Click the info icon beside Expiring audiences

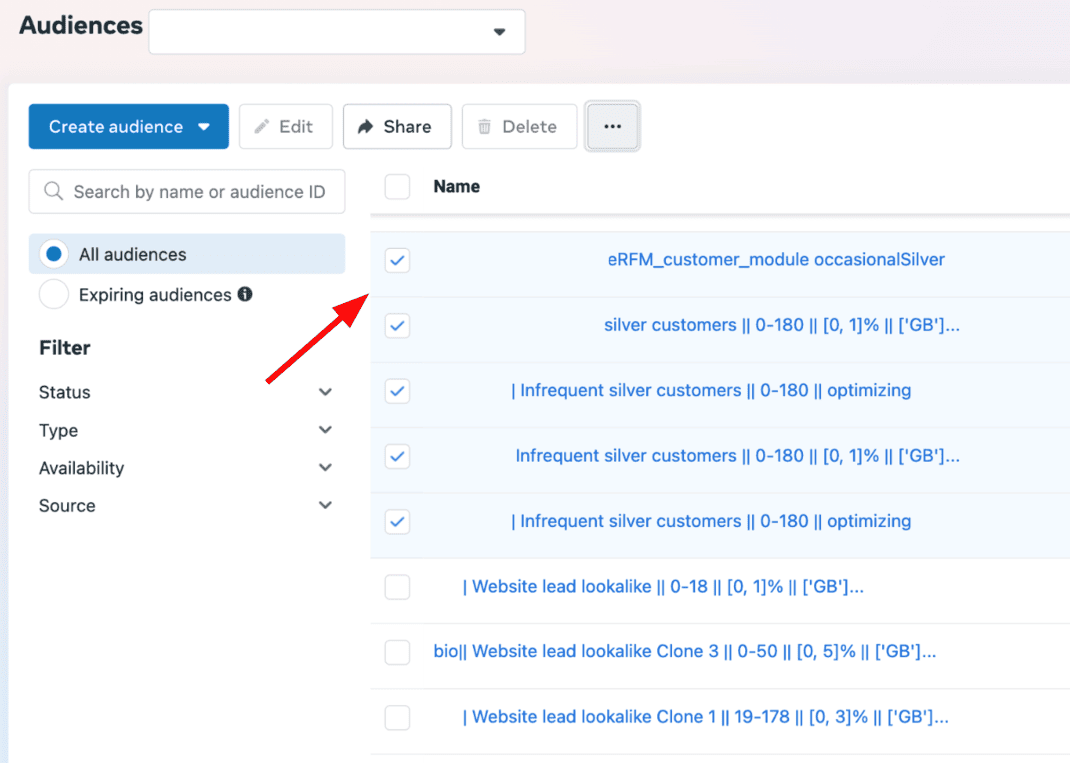pyautogui.click(x=245, y=294)
